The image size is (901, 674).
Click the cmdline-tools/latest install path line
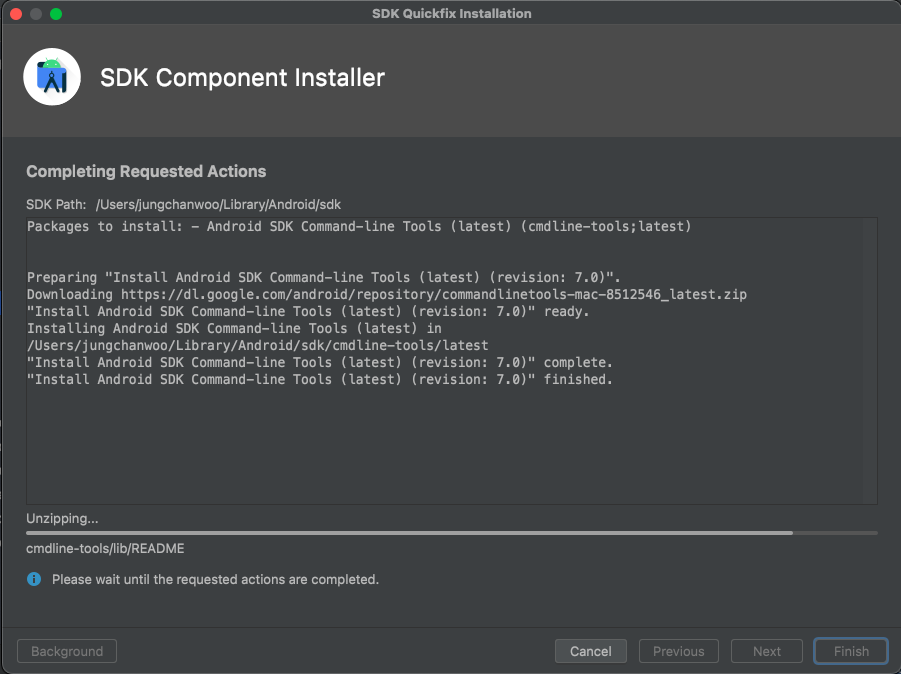pos(257,345)
